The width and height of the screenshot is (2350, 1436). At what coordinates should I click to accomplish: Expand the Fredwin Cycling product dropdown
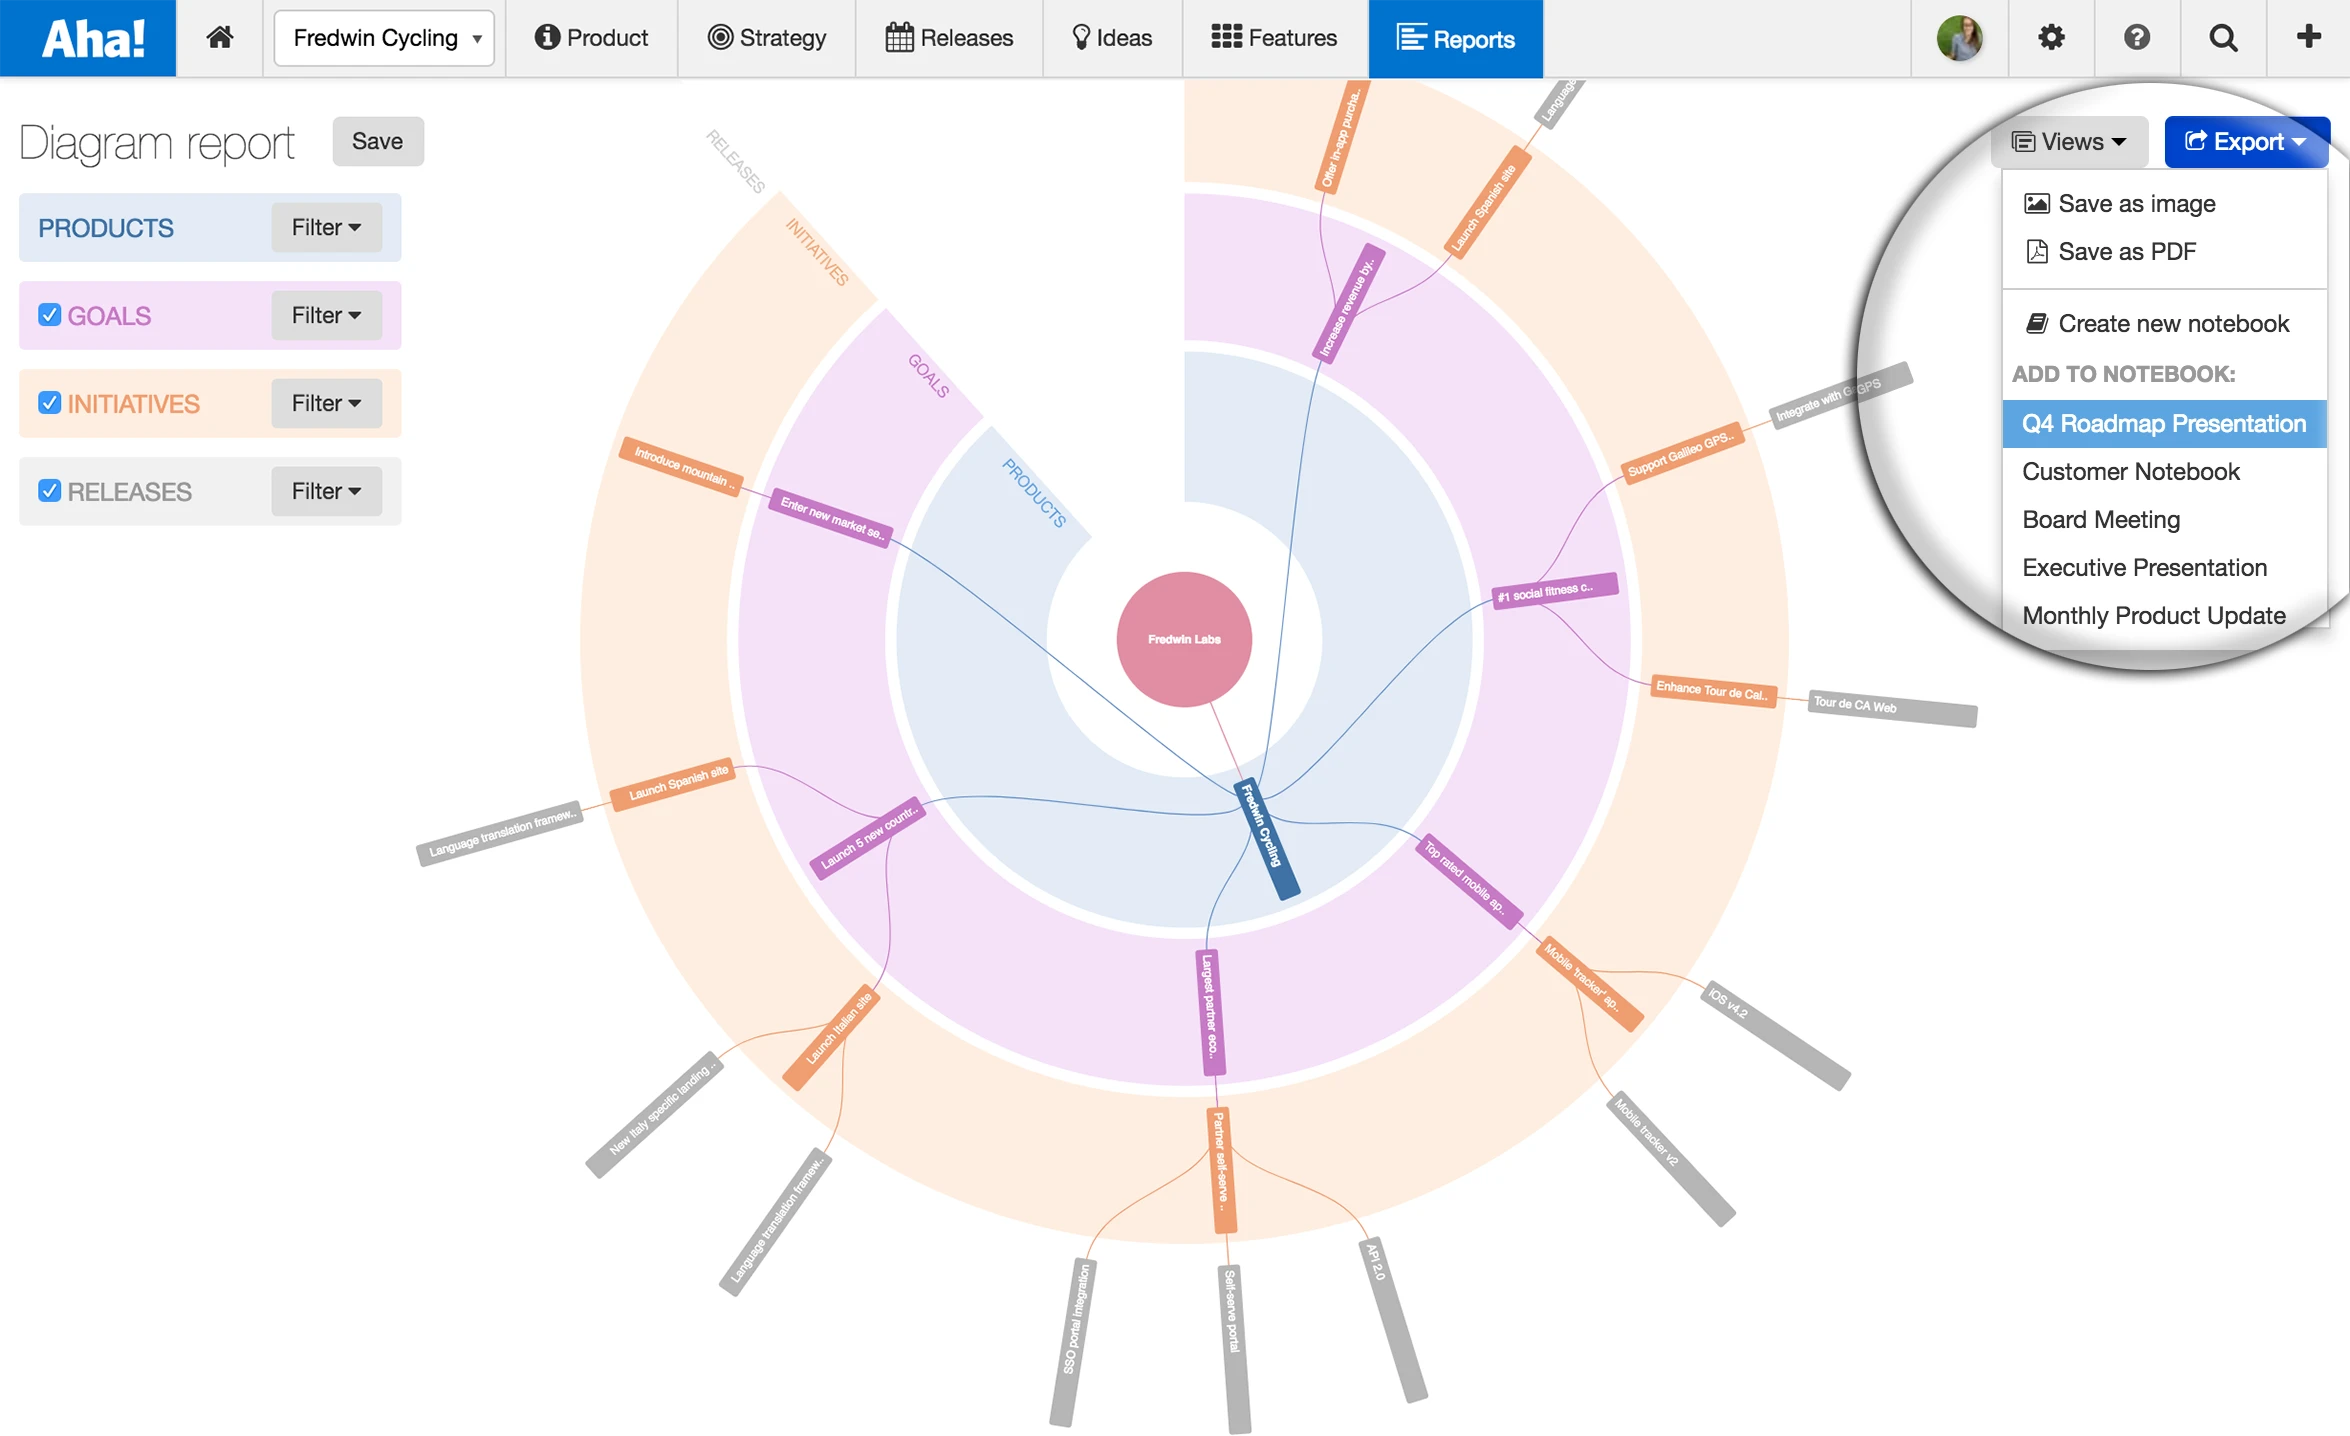[385, 38]
